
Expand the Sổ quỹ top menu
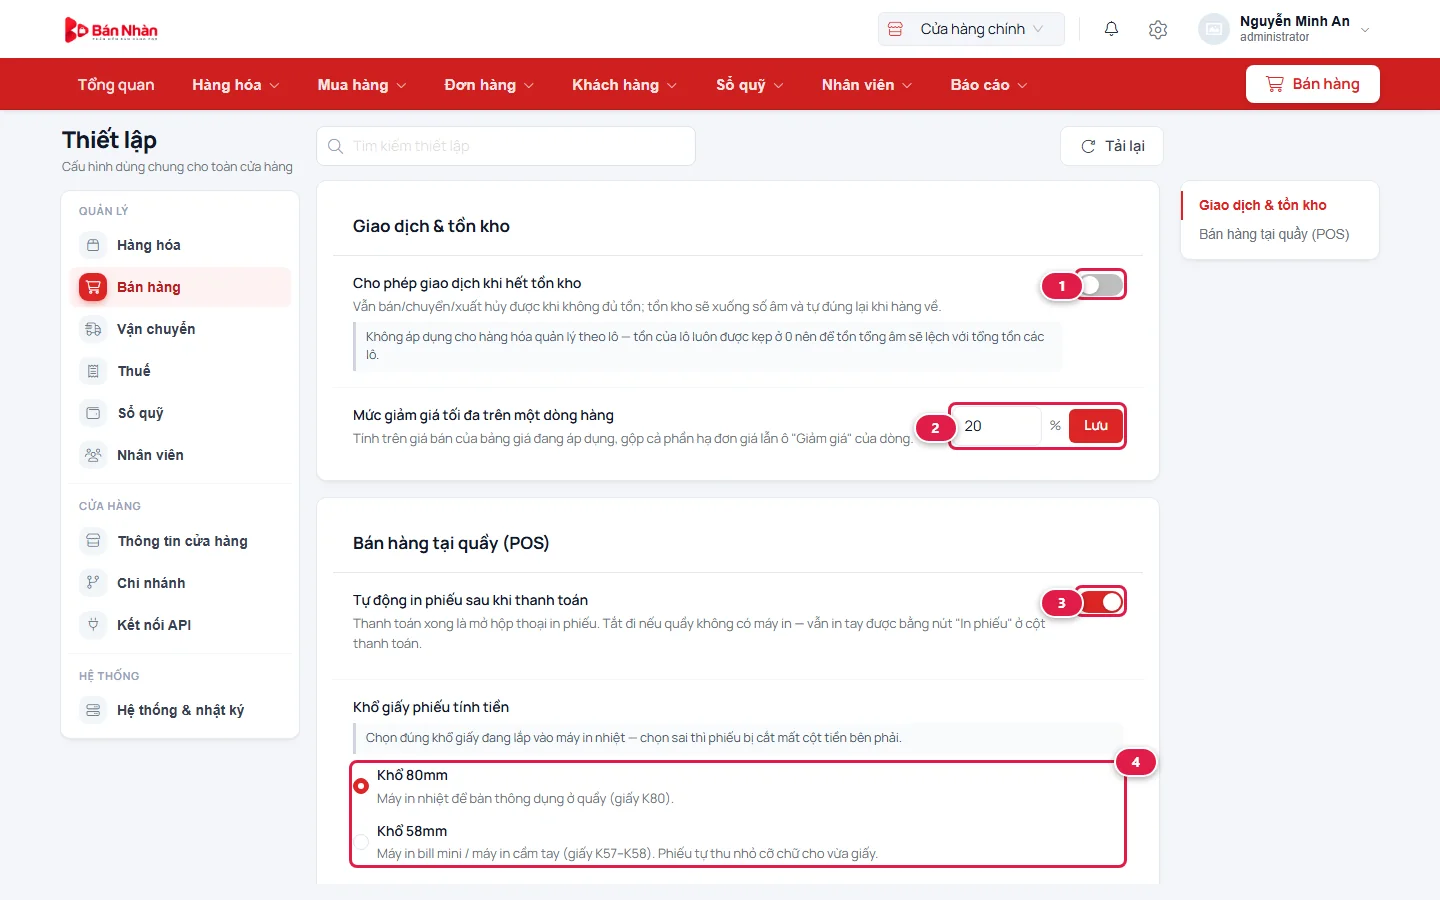750,85
